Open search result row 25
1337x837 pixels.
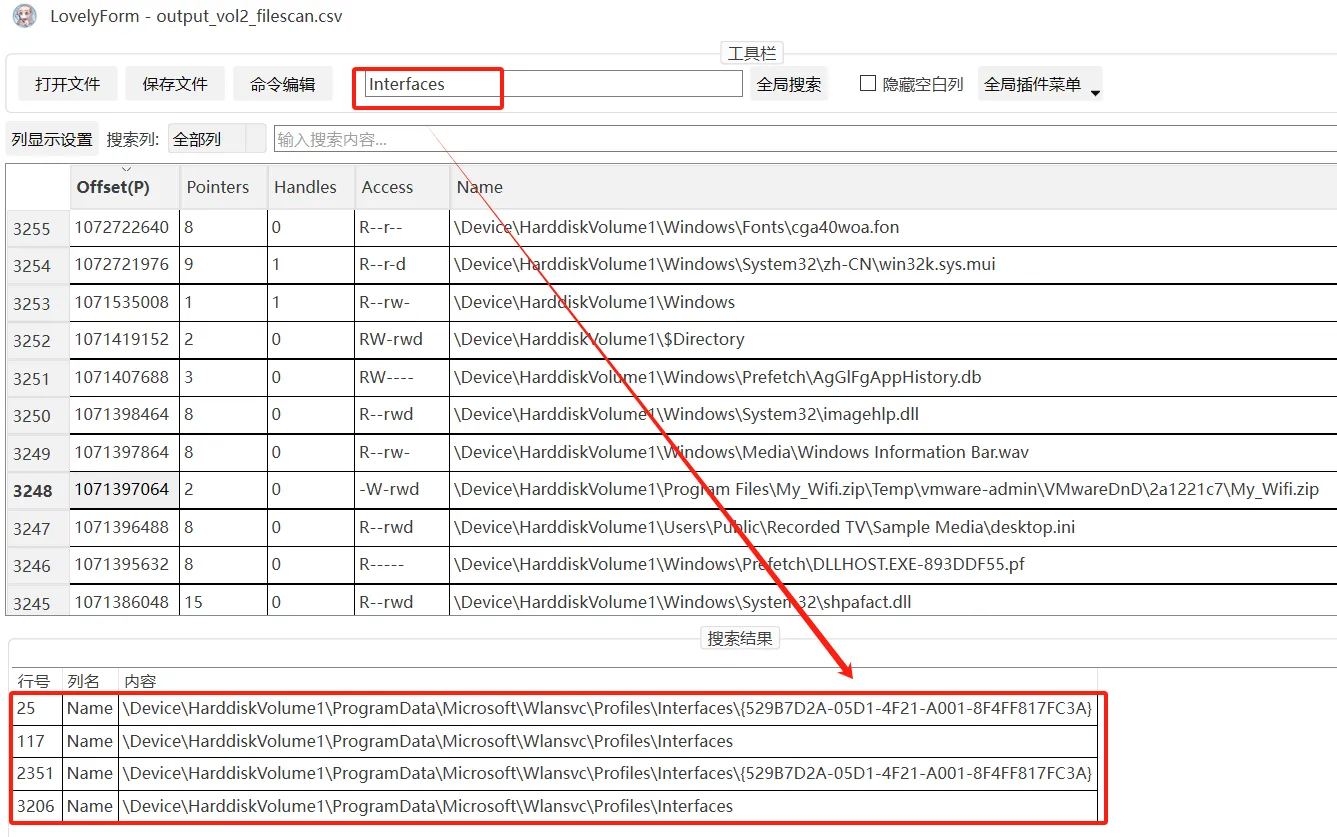point(556,708)
